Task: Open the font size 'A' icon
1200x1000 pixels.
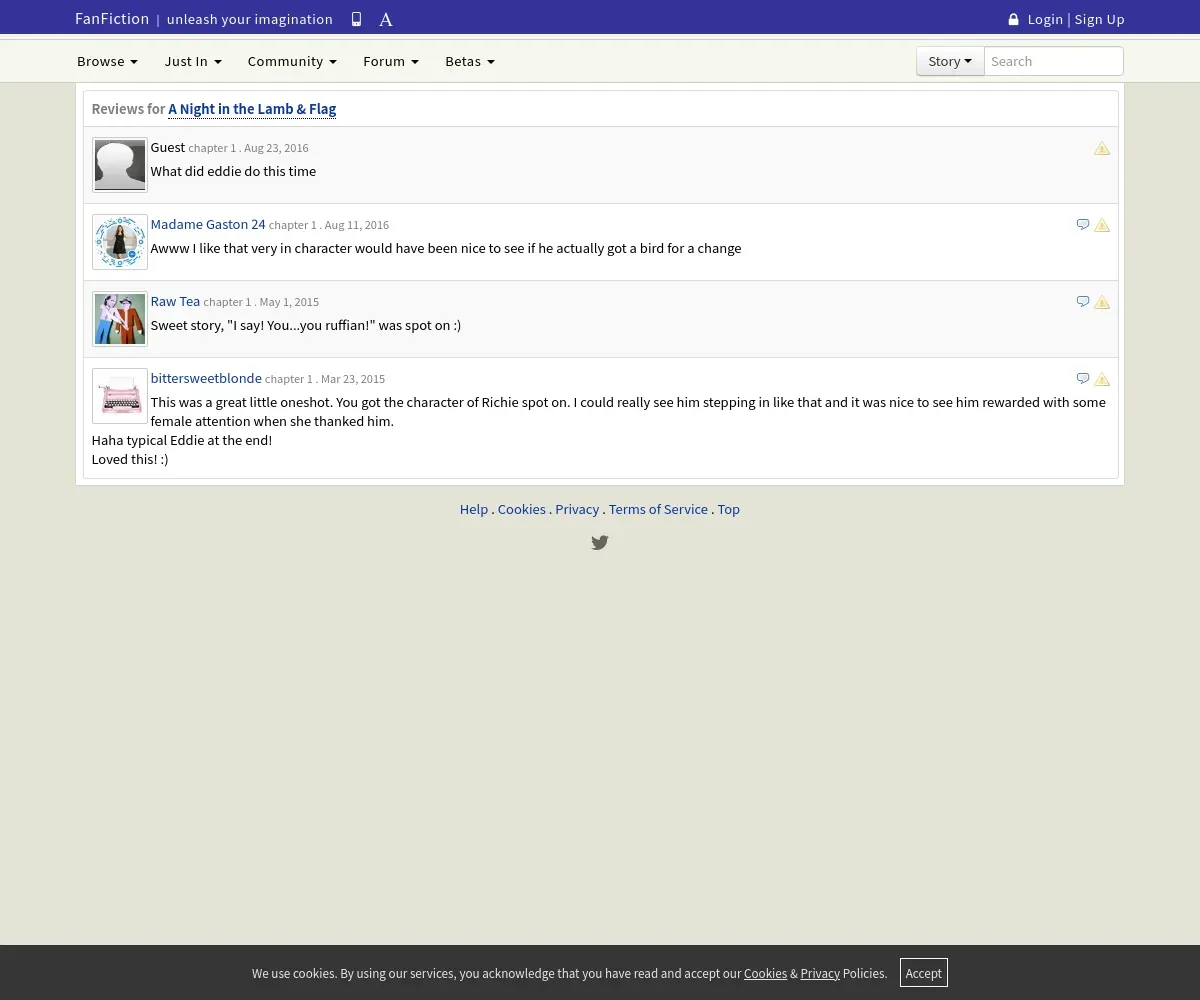Action: click(x=386, y=19)
